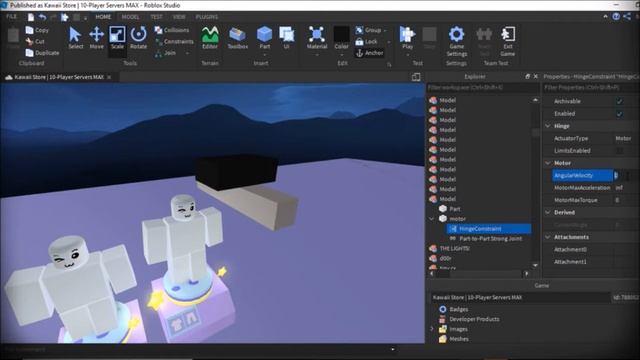
Task: Click the Duplicate icon
Action: point(29,53)
